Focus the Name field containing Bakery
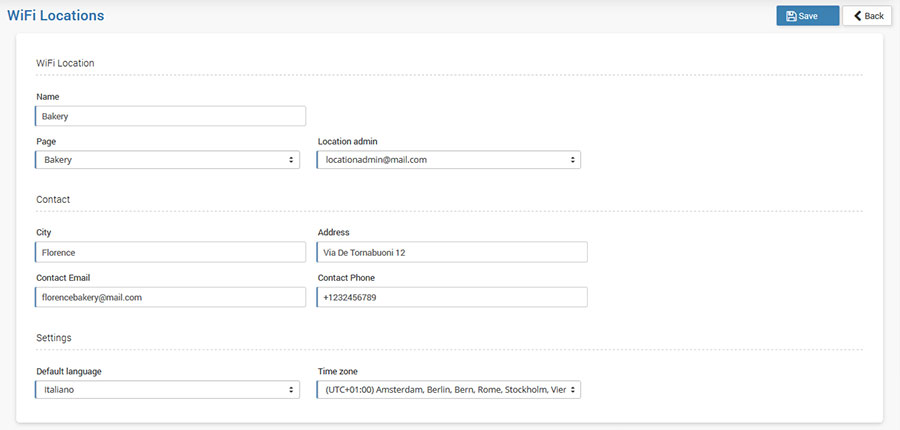Image resolution: width=900 pixels, height=430 pixels. coord(170,116)
